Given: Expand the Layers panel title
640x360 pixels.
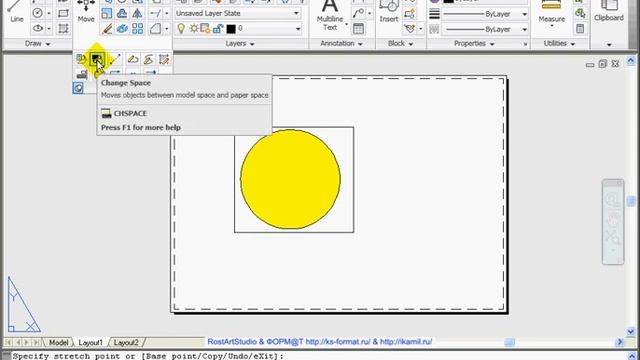Looking at the screenshot, I should click(240, 43).
